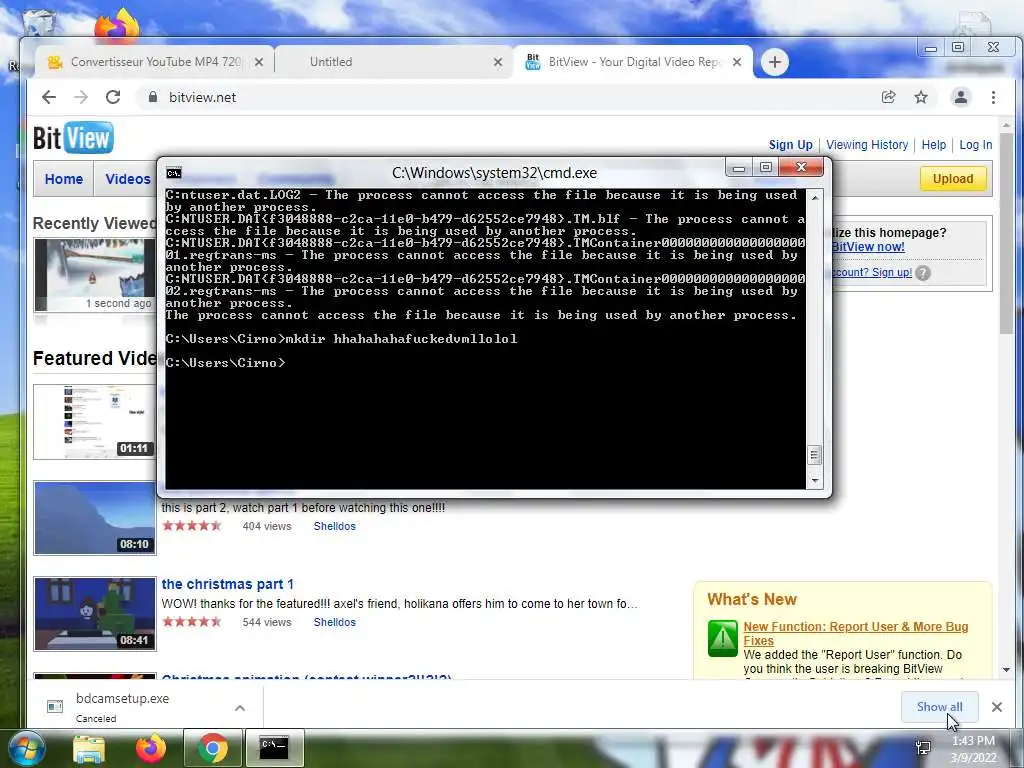Click the Sign Up link
1024x768 pixels.
(790, 144)
